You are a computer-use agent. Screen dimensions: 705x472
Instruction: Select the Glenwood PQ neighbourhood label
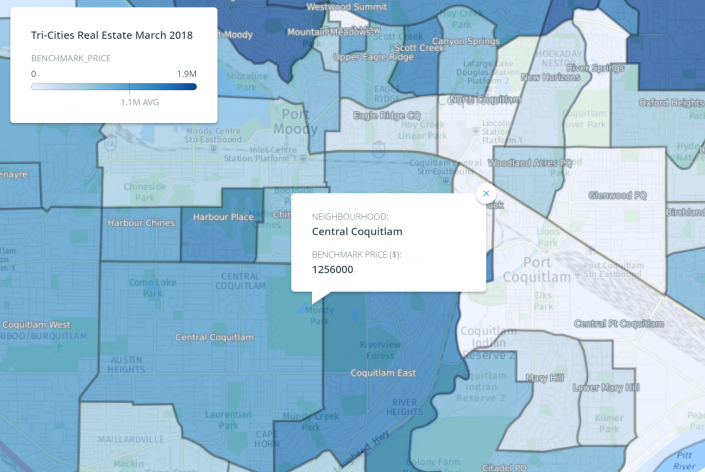tap(617, 196)
